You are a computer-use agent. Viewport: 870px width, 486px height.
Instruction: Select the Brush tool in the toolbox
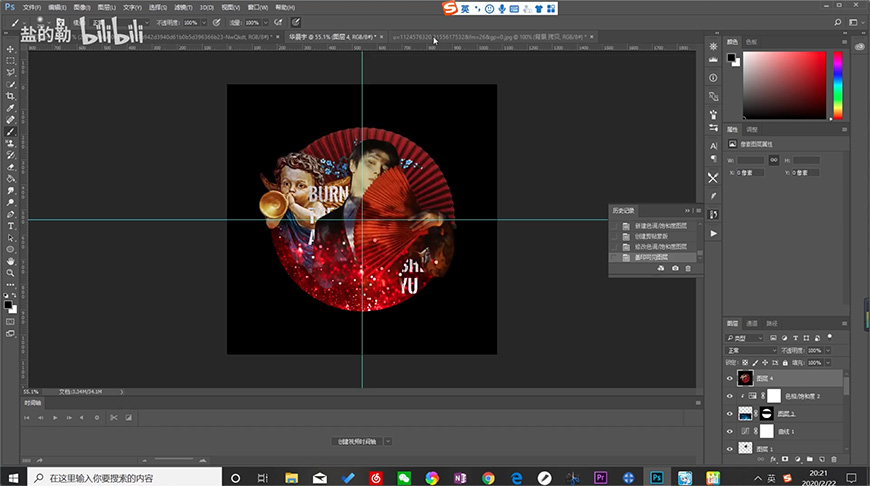click(10, 131)
